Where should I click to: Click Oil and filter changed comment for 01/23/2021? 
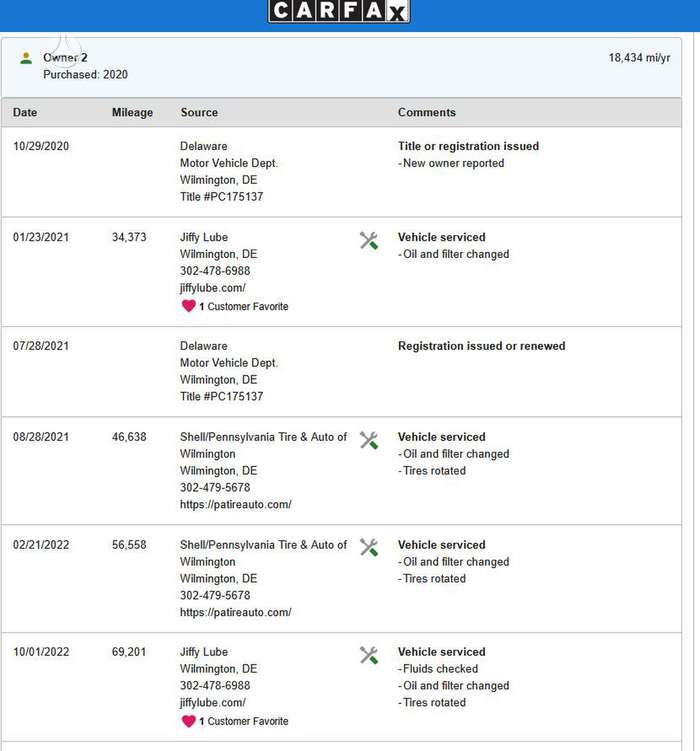[453, 254]
